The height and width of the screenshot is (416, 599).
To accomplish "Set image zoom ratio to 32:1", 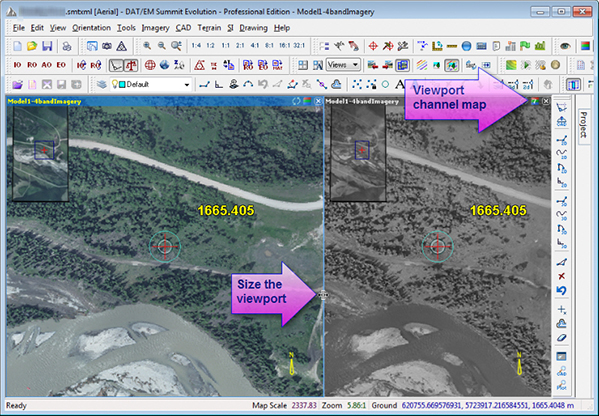I will [299, 45].
